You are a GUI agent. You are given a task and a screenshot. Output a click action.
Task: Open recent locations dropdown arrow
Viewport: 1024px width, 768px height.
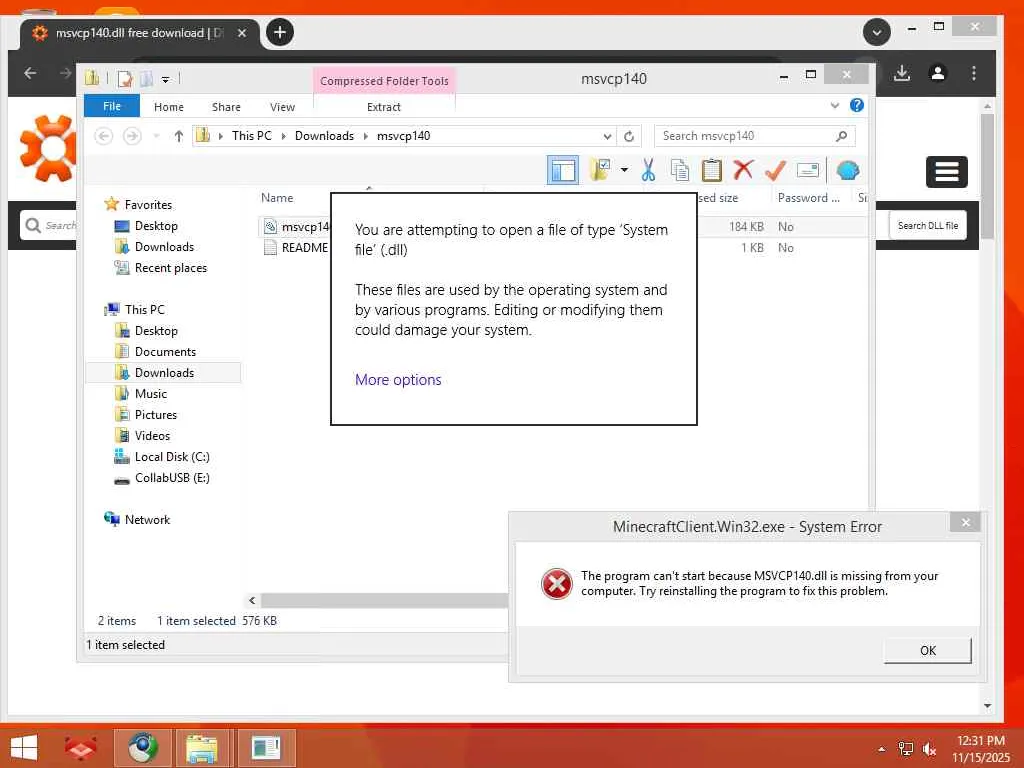click(x=156, y=136)
